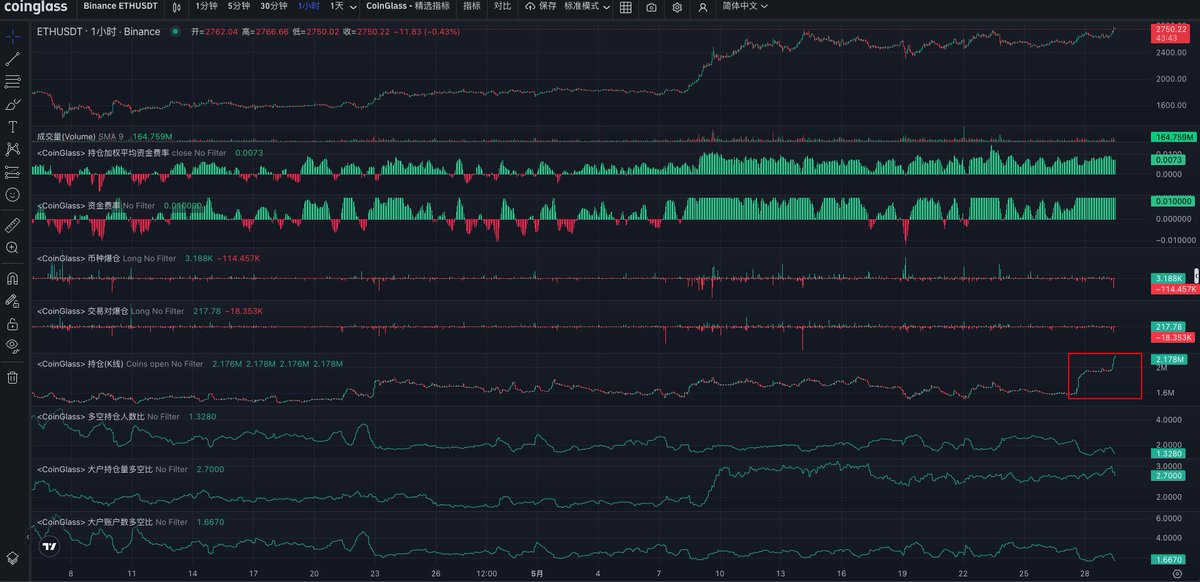
Task: Click the trash remove drawings icon
Action: [x=13, y=377]
